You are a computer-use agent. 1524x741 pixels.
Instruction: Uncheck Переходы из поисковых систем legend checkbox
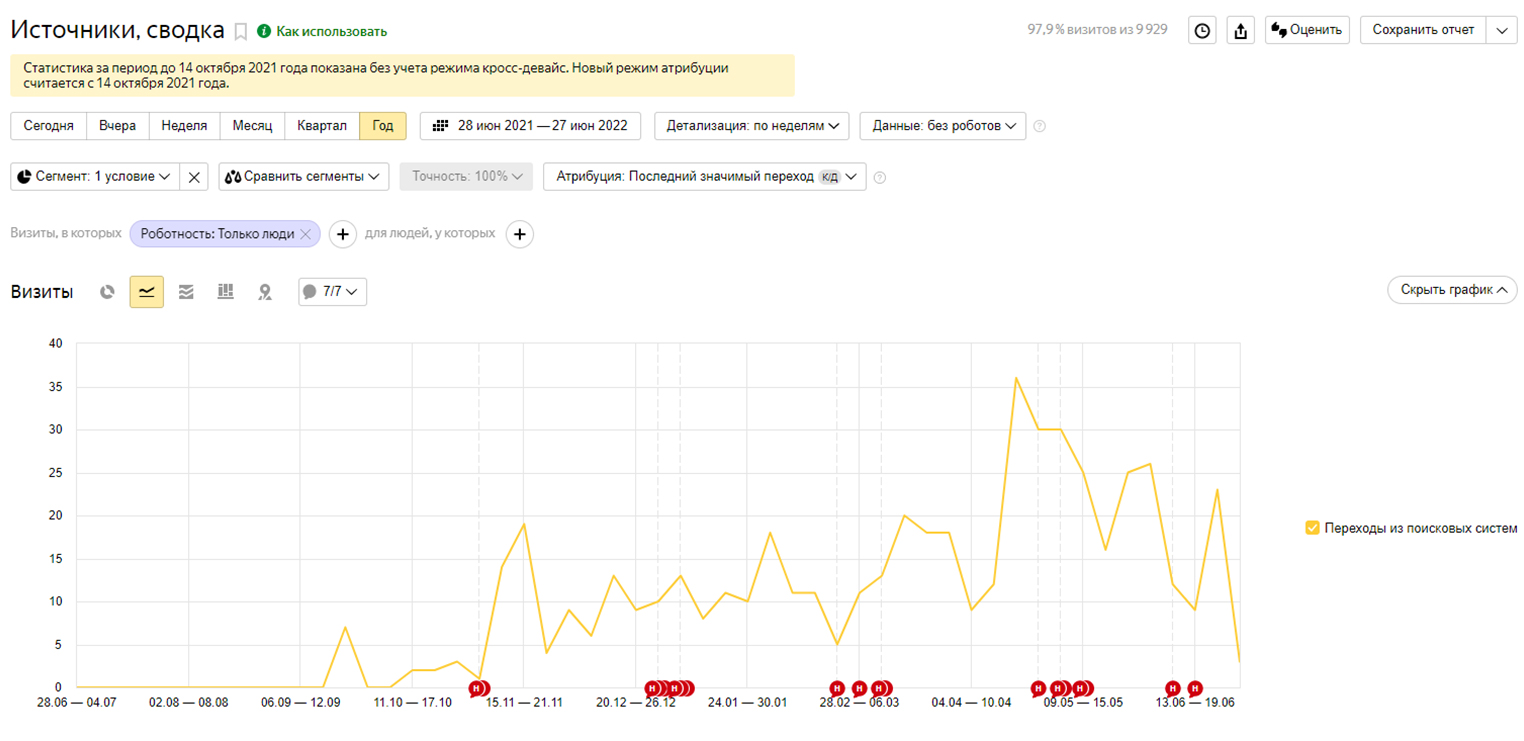(x=1312, y=528)
